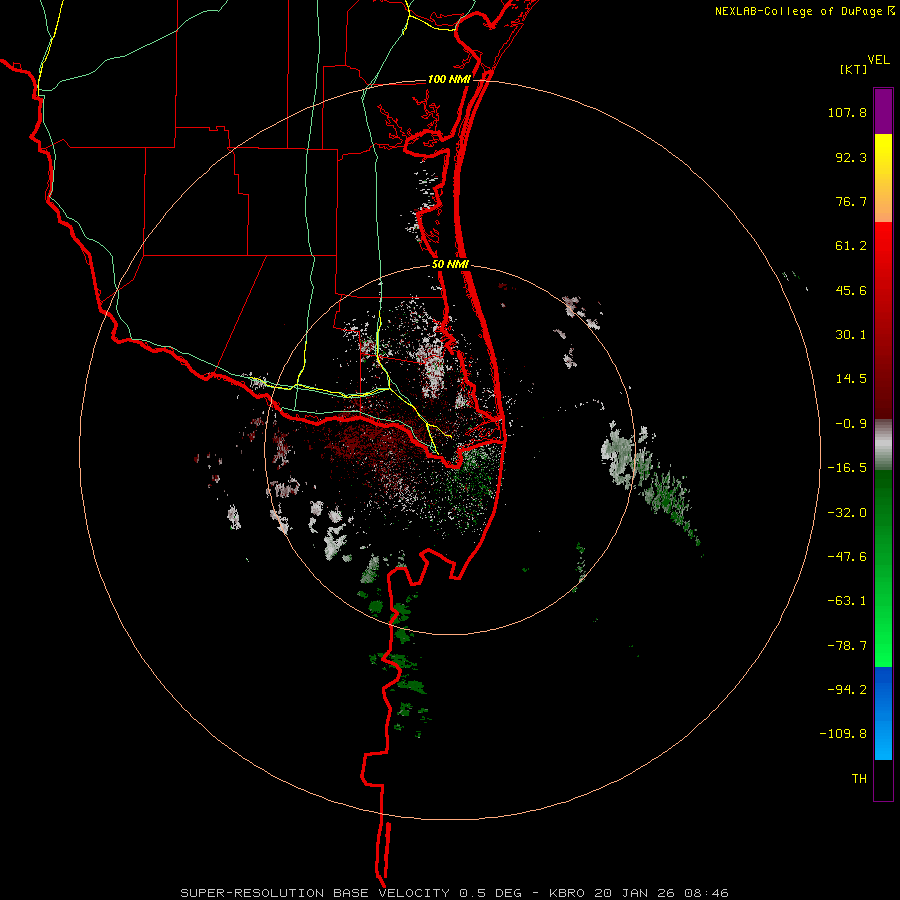Click the -109.8 velocity scale value

(843, 734)
